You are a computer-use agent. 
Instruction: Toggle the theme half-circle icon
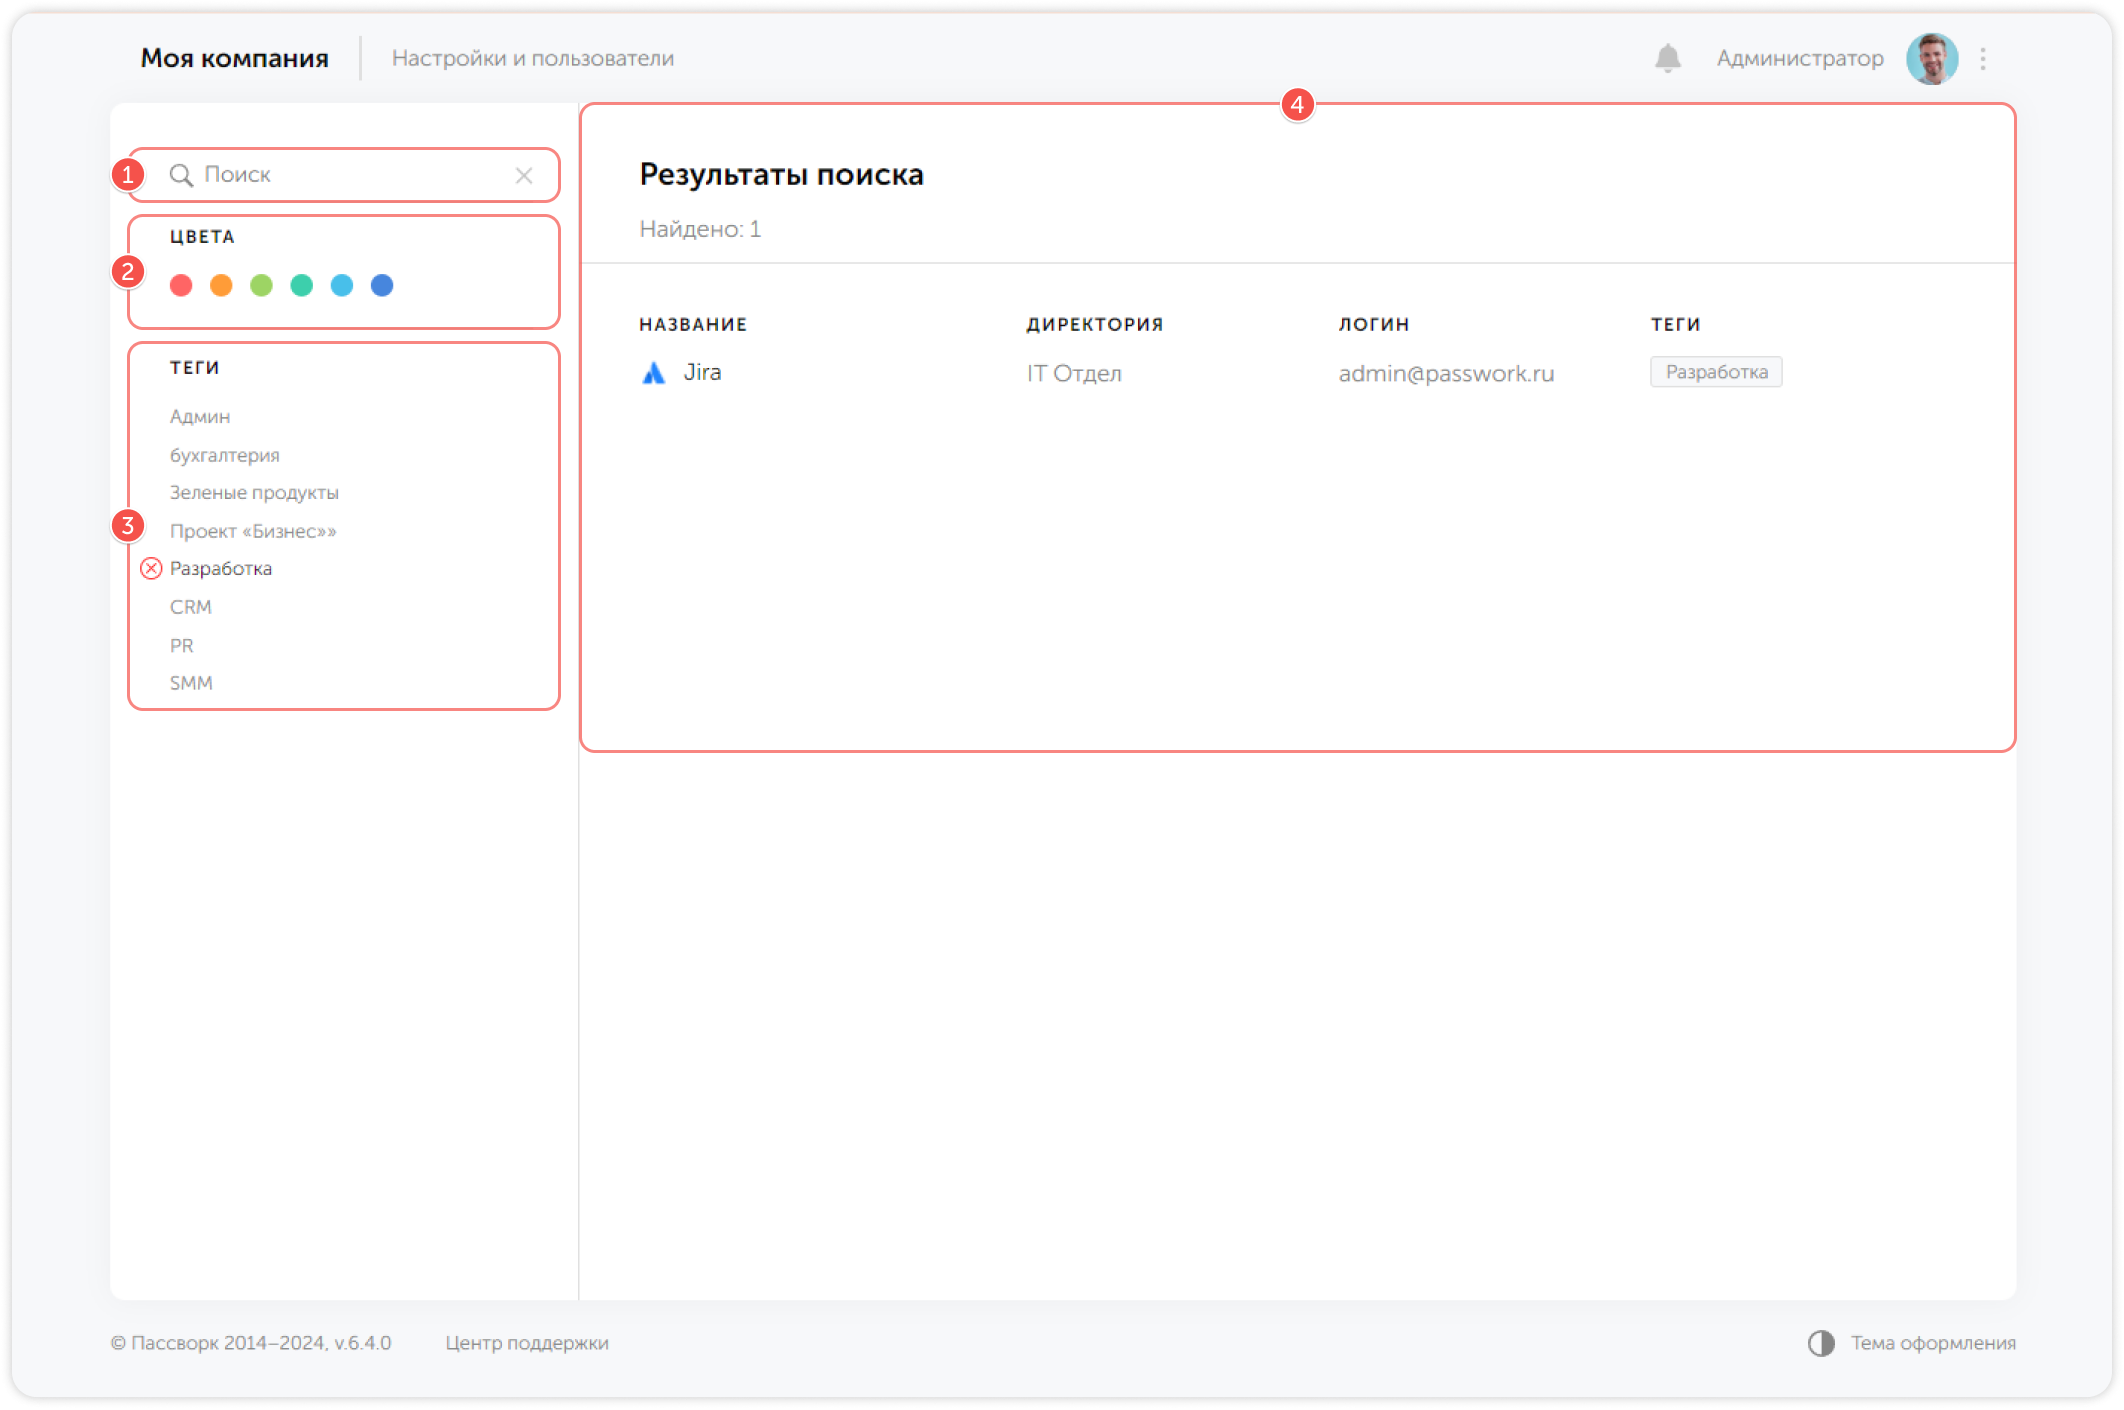coord(1821,1343)
